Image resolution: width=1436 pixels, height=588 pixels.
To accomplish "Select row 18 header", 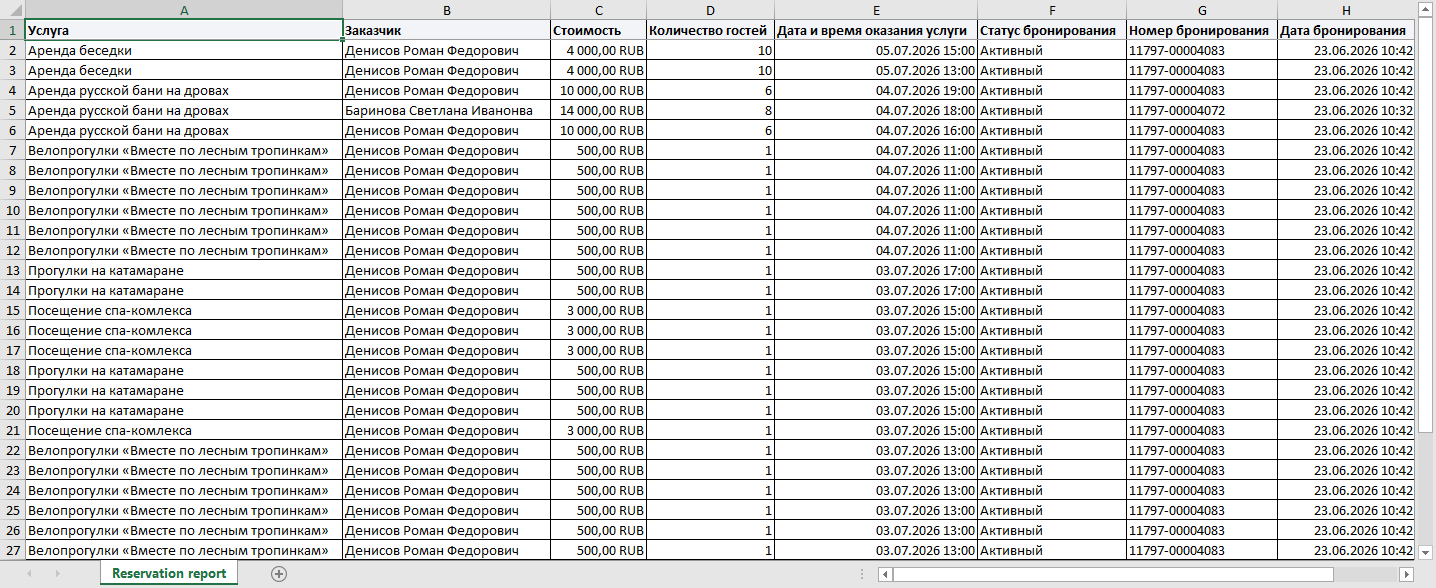I will click(12, 370).
